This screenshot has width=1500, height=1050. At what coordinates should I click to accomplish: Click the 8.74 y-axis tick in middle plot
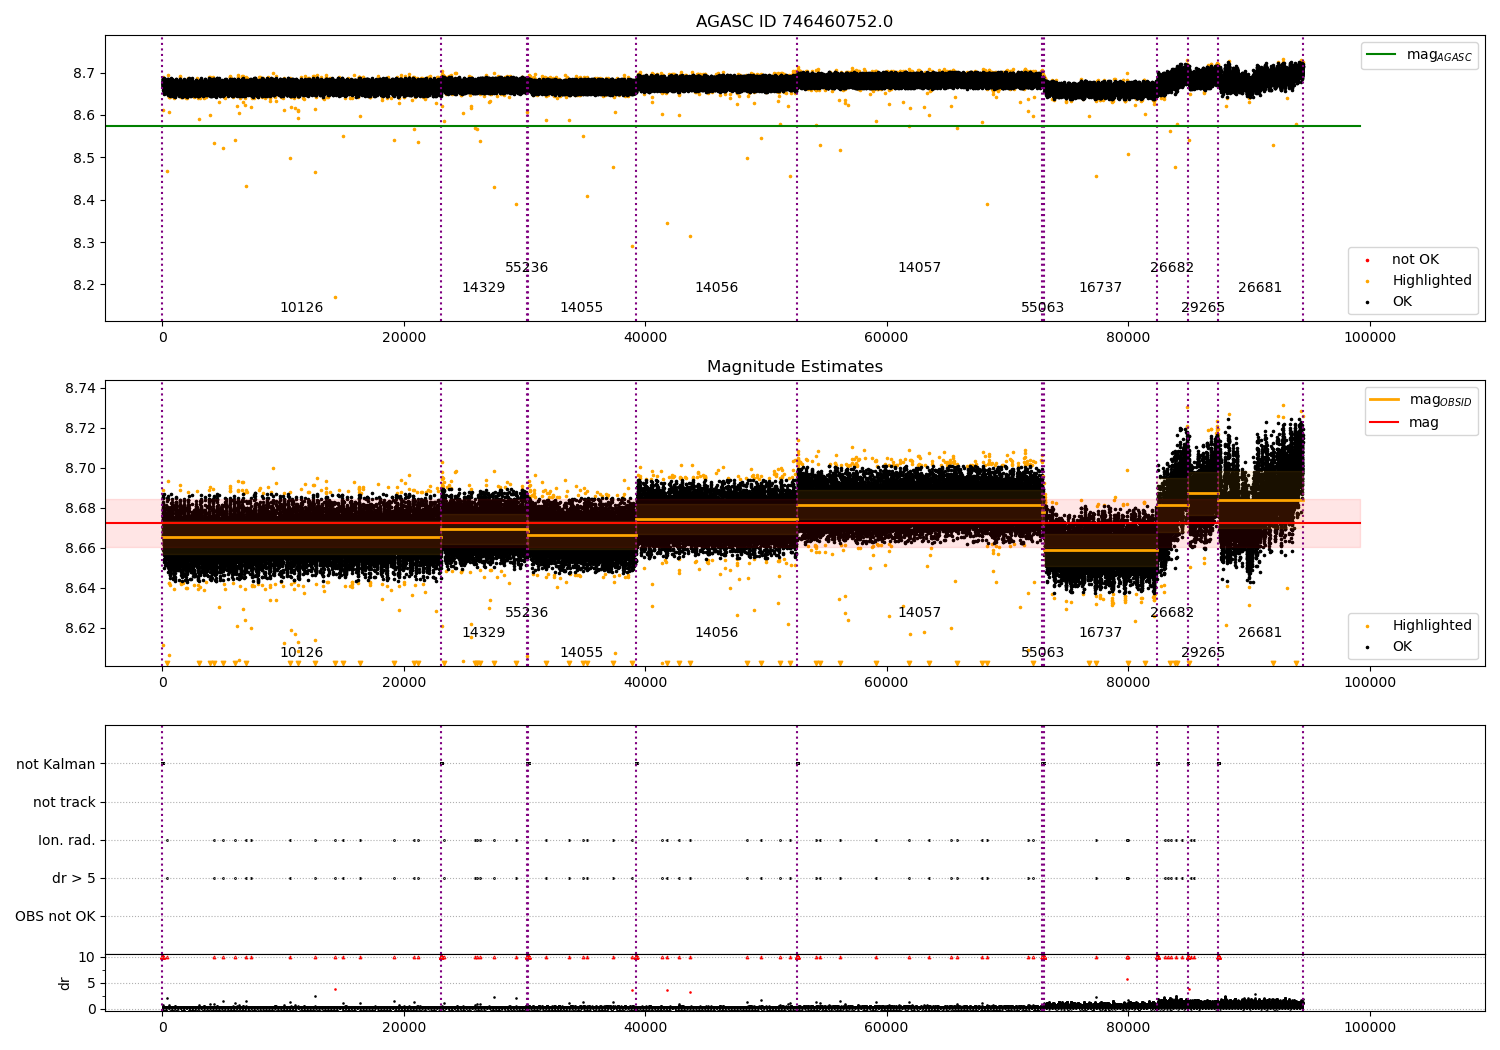(80, 388)
